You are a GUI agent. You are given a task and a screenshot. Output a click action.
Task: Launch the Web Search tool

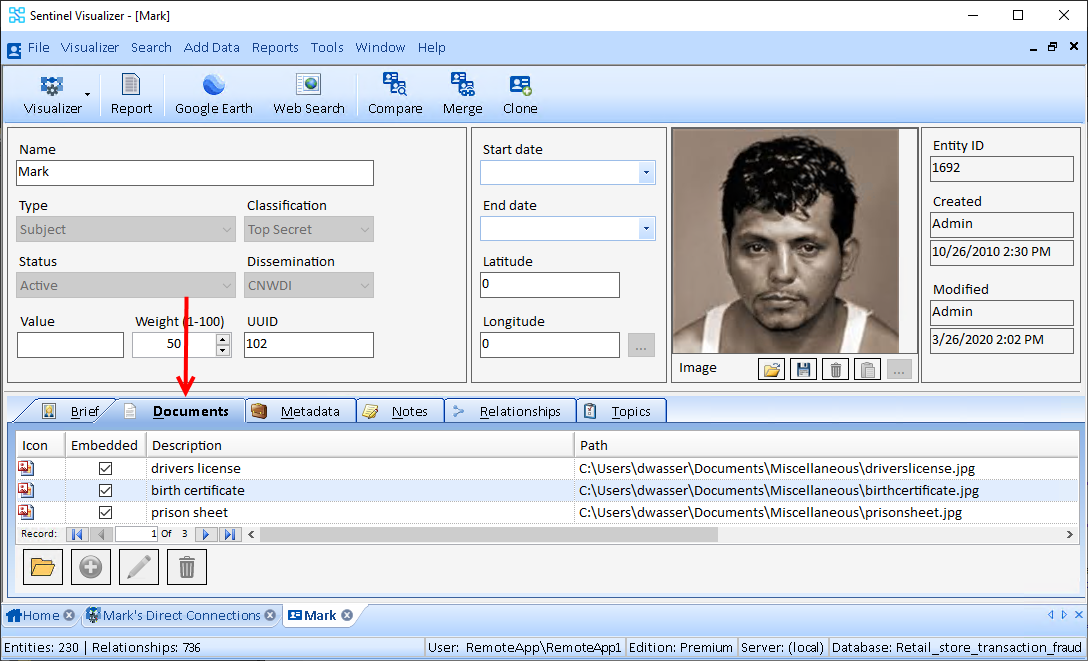pyautogui.click(x=309, y=93)
